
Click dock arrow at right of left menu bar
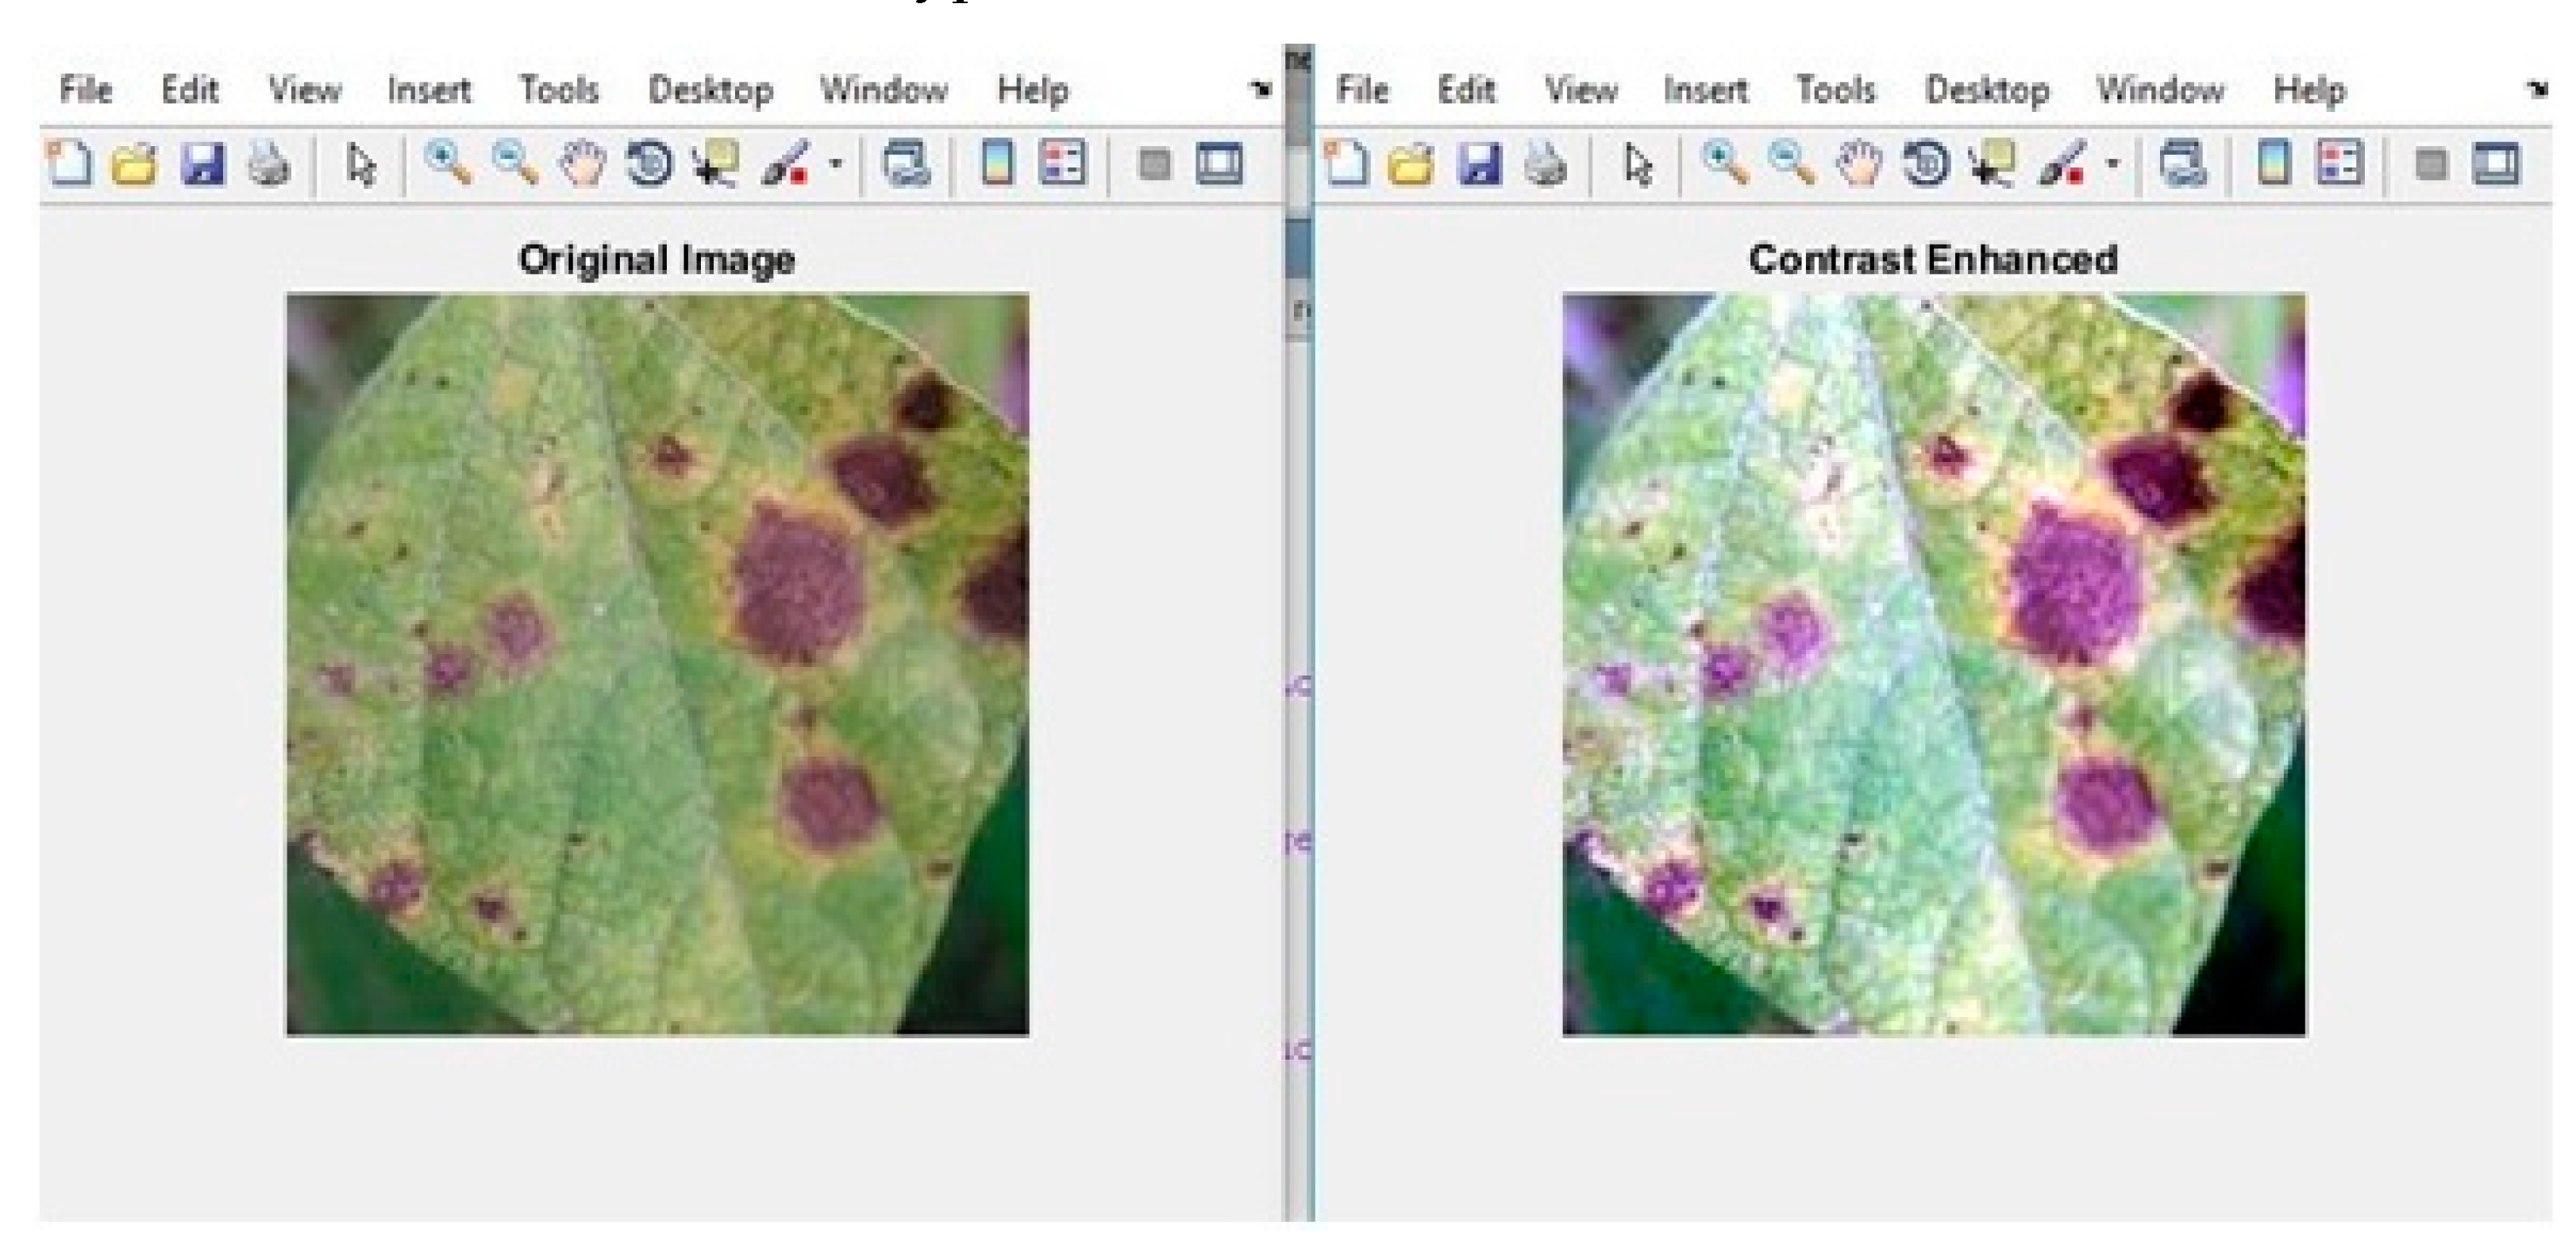1261,89
